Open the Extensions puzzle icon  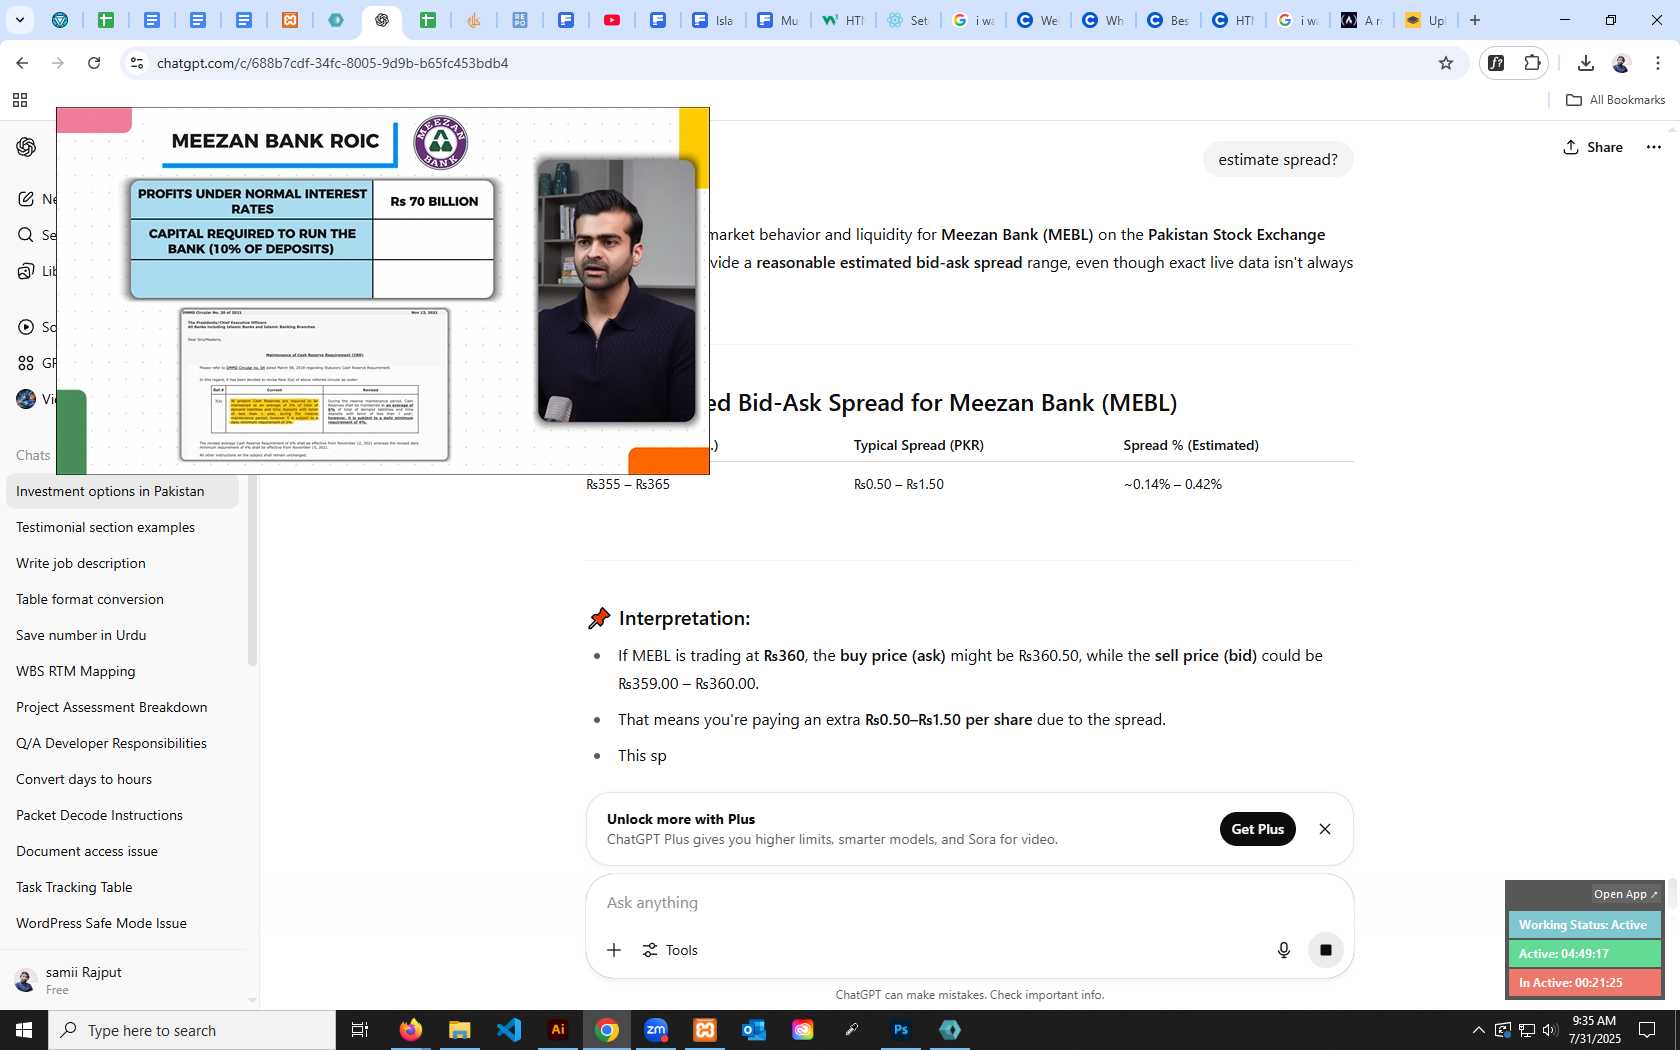[x=1532, y=63]
